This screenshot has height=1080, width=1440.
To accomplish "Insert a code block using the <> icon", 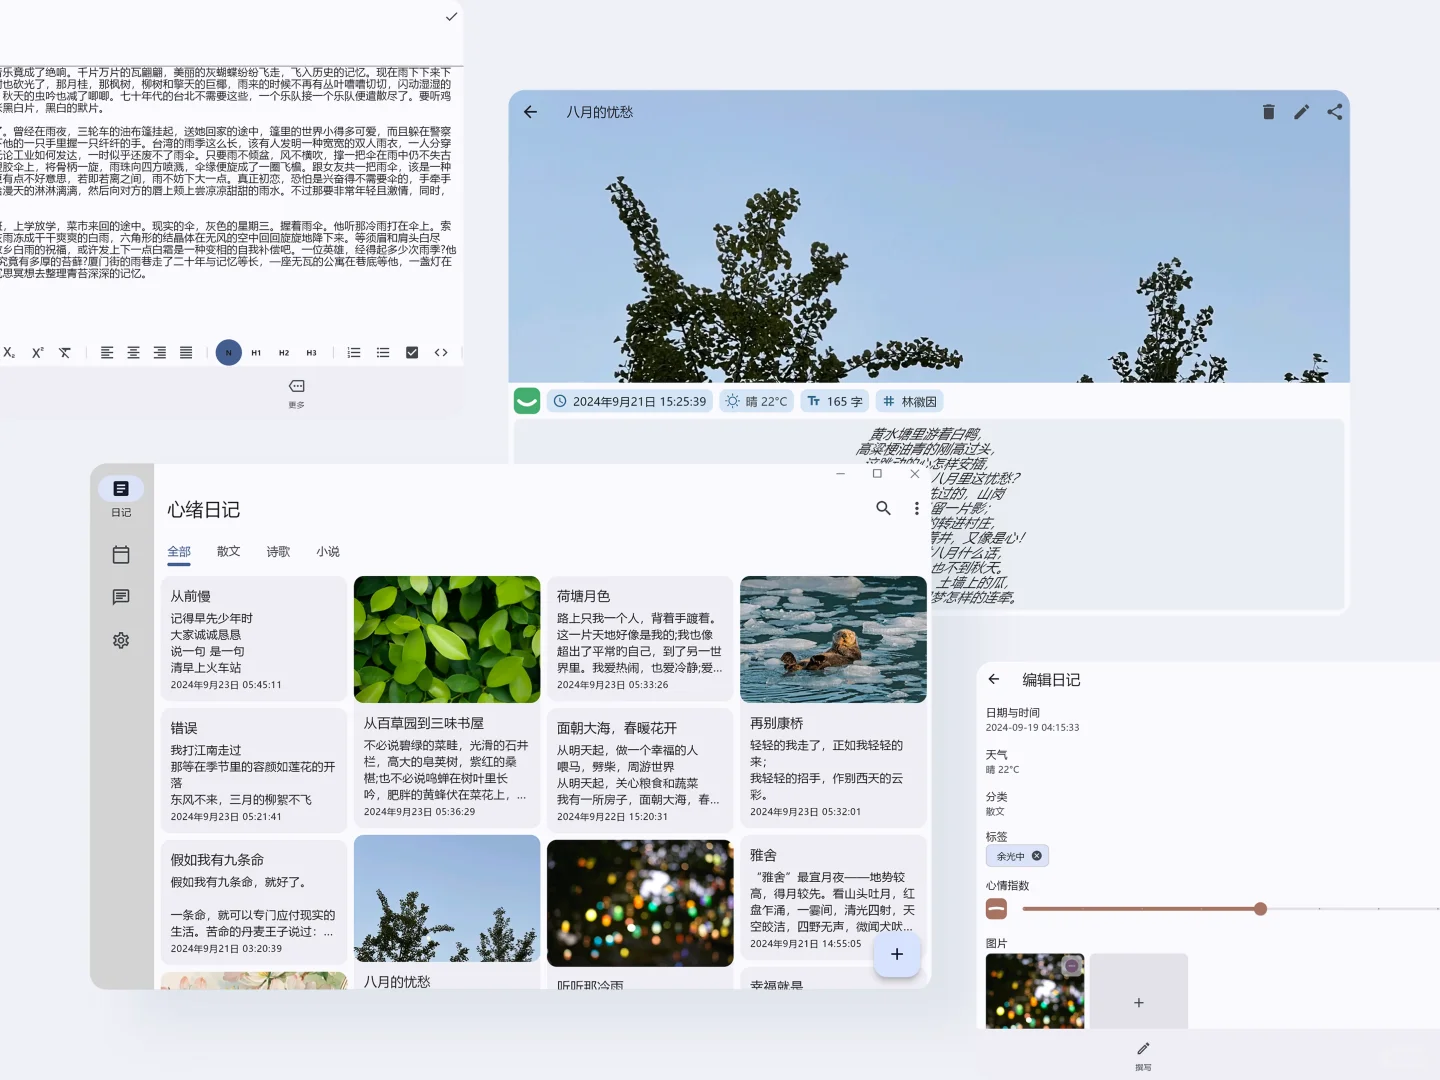I will pyautogui.click(x=441, y=352).
